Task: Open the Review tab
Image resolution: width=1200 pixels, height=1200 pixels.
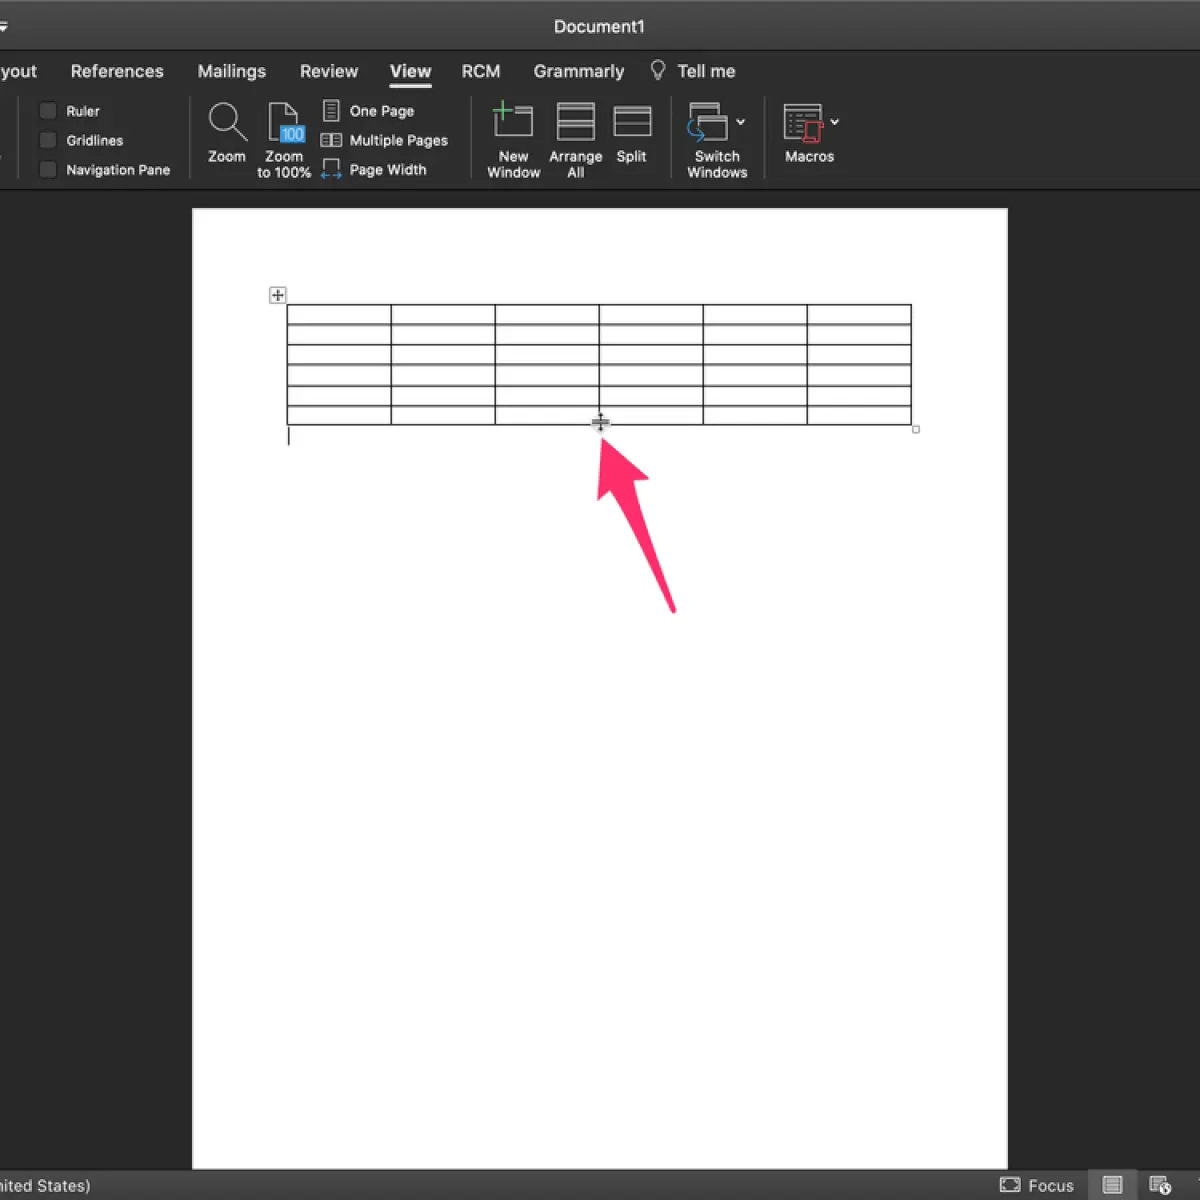Action: tap(329, 71)
